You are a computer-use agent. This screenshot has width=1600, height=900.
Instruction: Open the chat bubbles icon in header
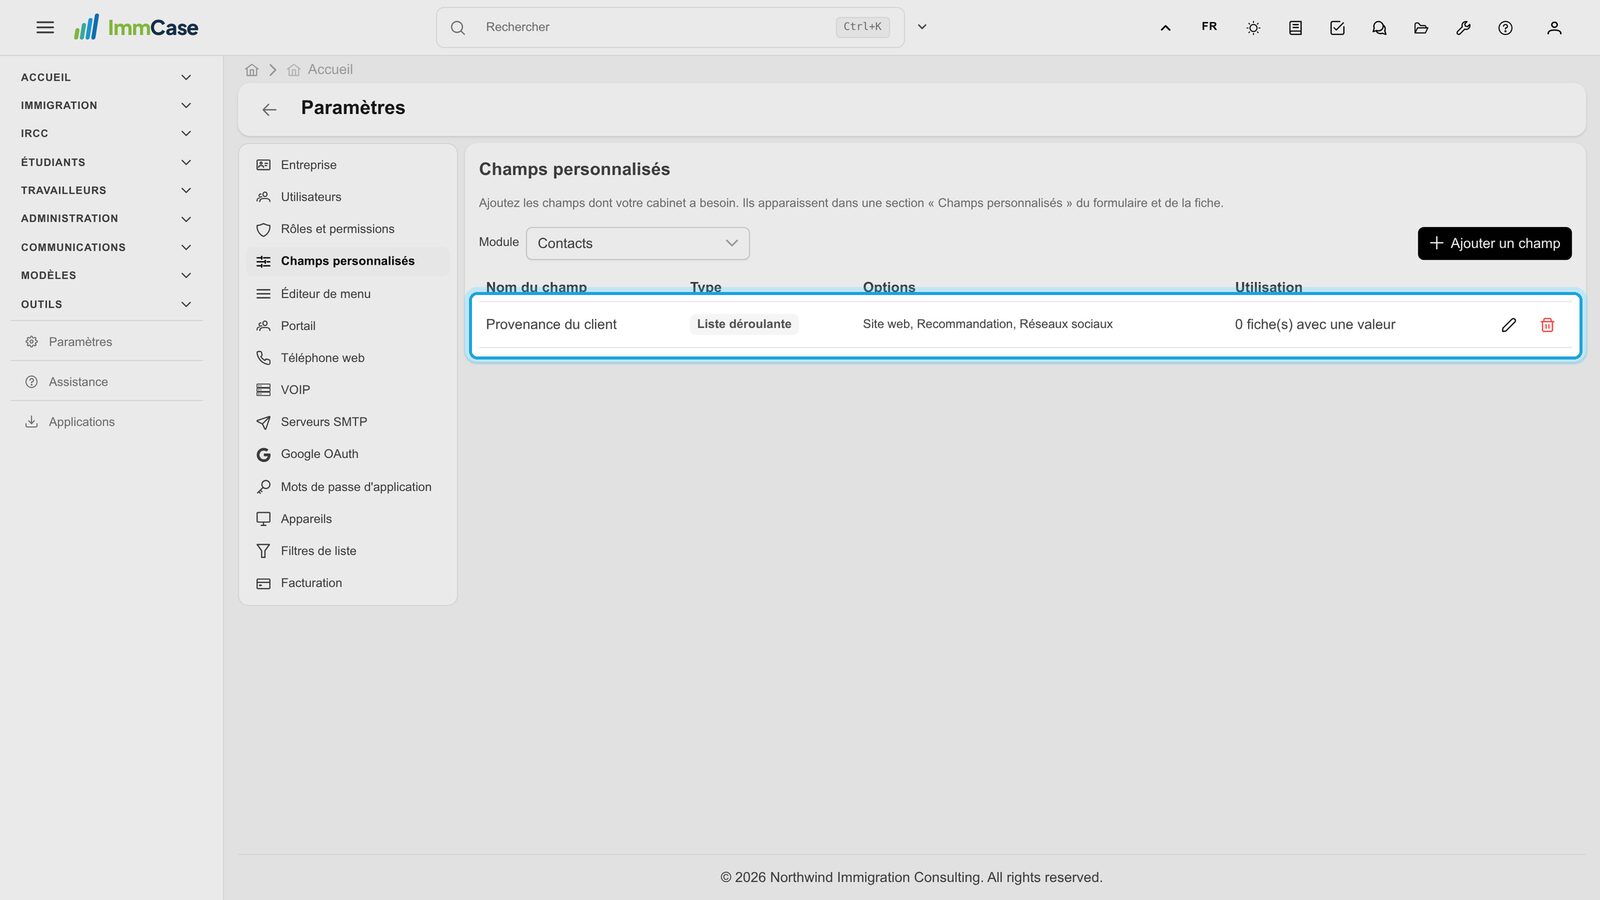coord(1379,28)
